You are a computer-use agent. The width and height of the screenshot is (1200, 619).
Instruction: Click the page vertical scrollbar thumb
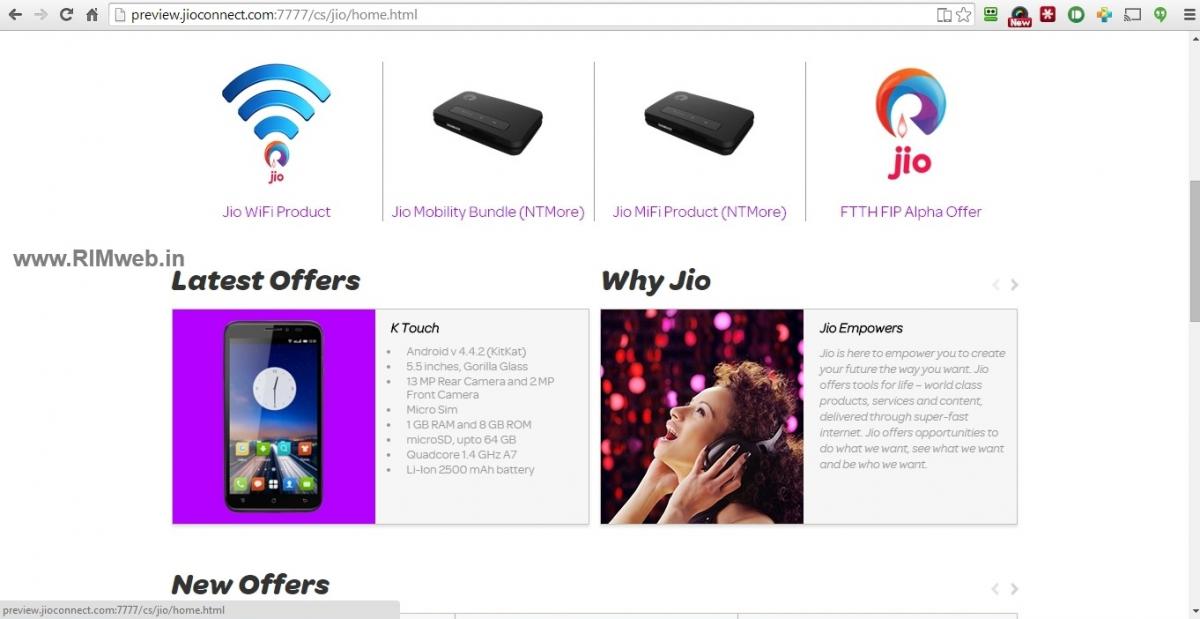tap(1193, 251)
